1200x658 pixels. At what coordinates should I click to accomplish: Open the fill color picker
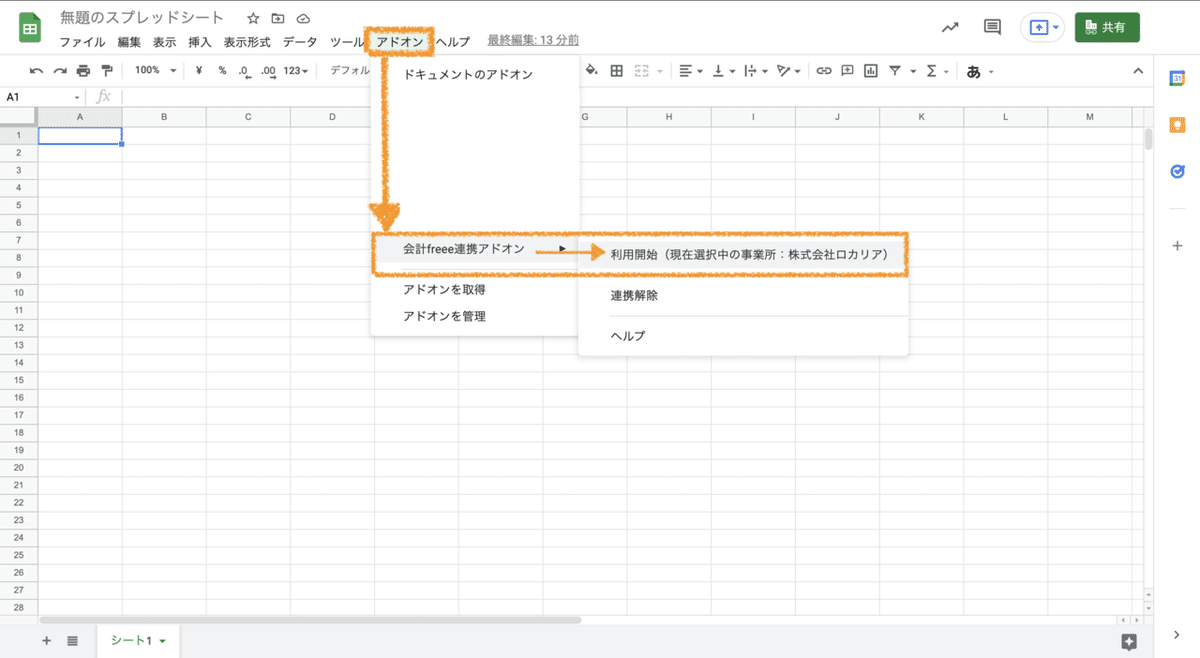[591, 71]
